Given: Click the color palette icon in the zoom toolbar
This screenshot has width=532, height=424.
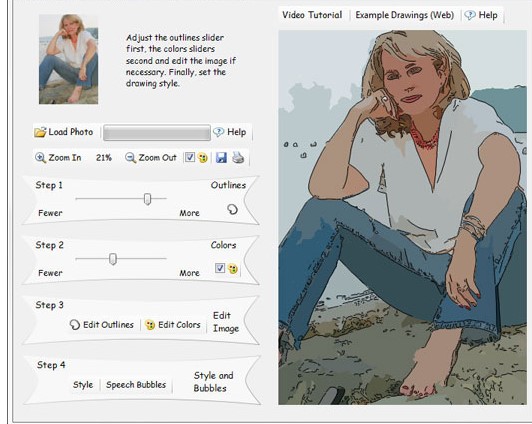Looking at the screenshot, I should [203, 158].
